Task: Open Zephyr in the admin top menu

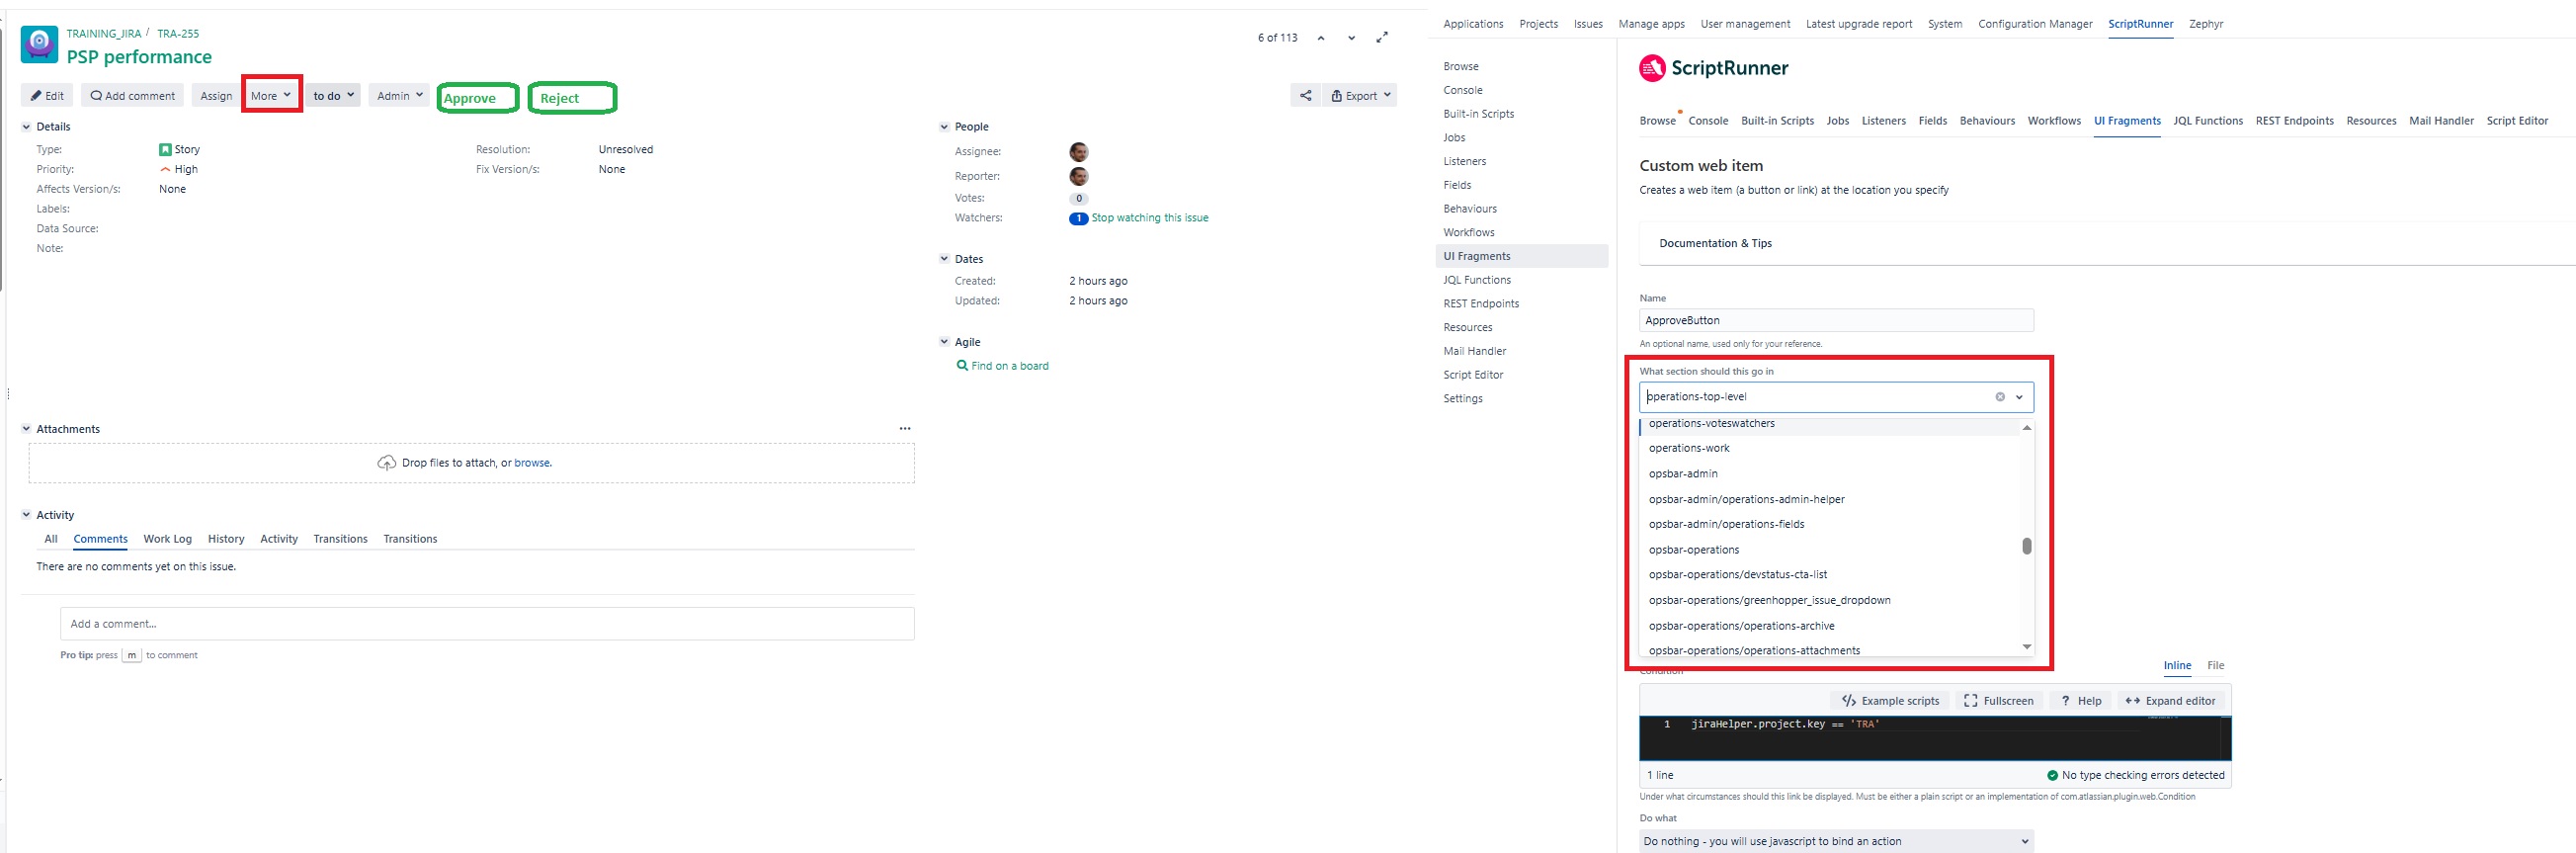Action: coord(2206,24)
